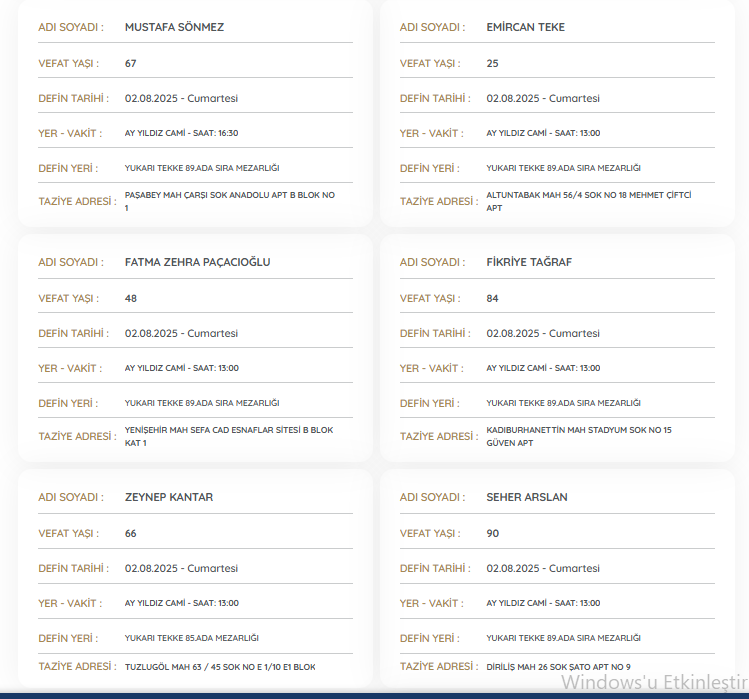Image resolution: width=749 pixels, height=699 pixels.
Task: Click the name Mustafa Sönmez
Action: coord(174,27)
